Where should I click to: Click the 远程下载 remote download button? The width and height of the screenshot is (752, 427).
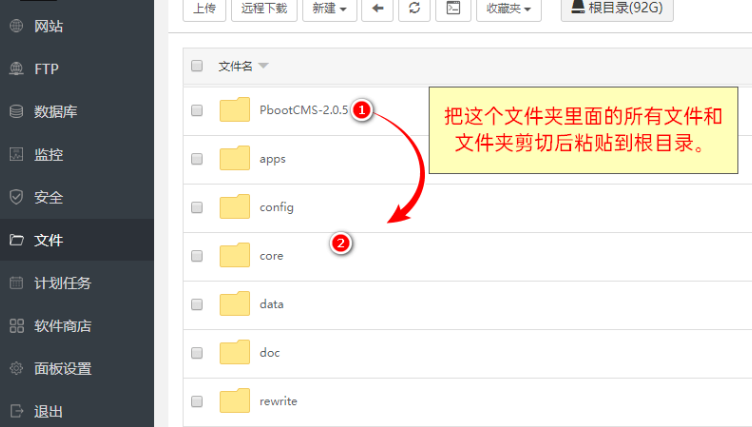tap(264, 9)
